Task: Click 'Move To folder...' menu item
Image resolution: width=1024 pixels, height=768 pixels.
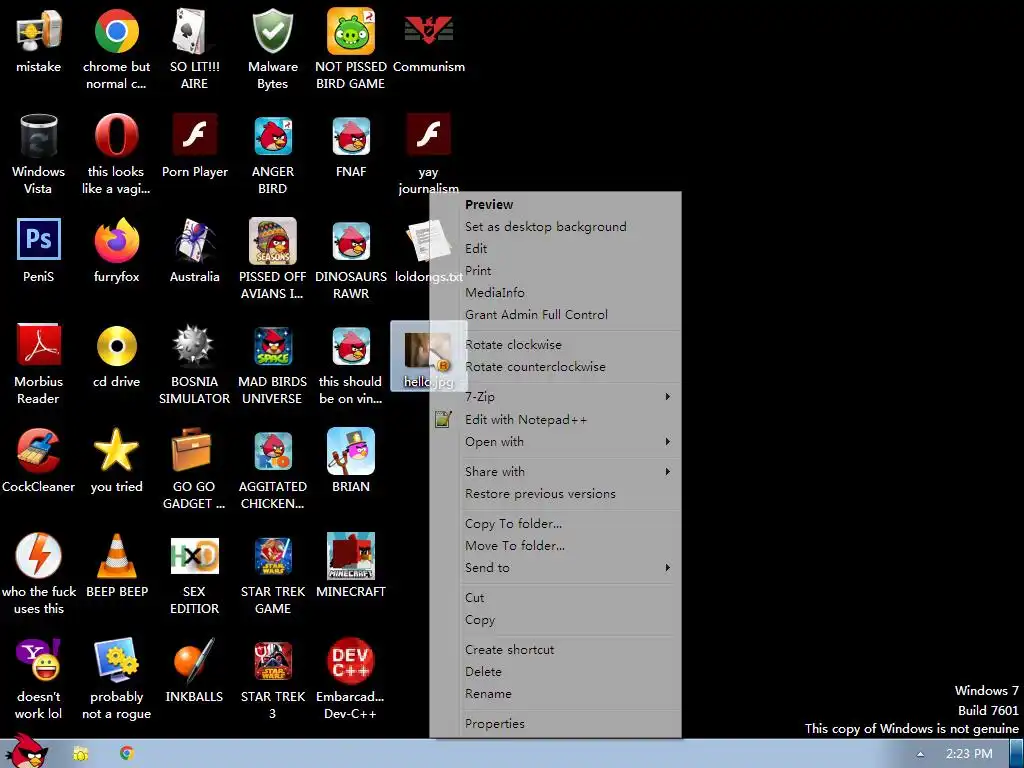Action: [555, 545]
